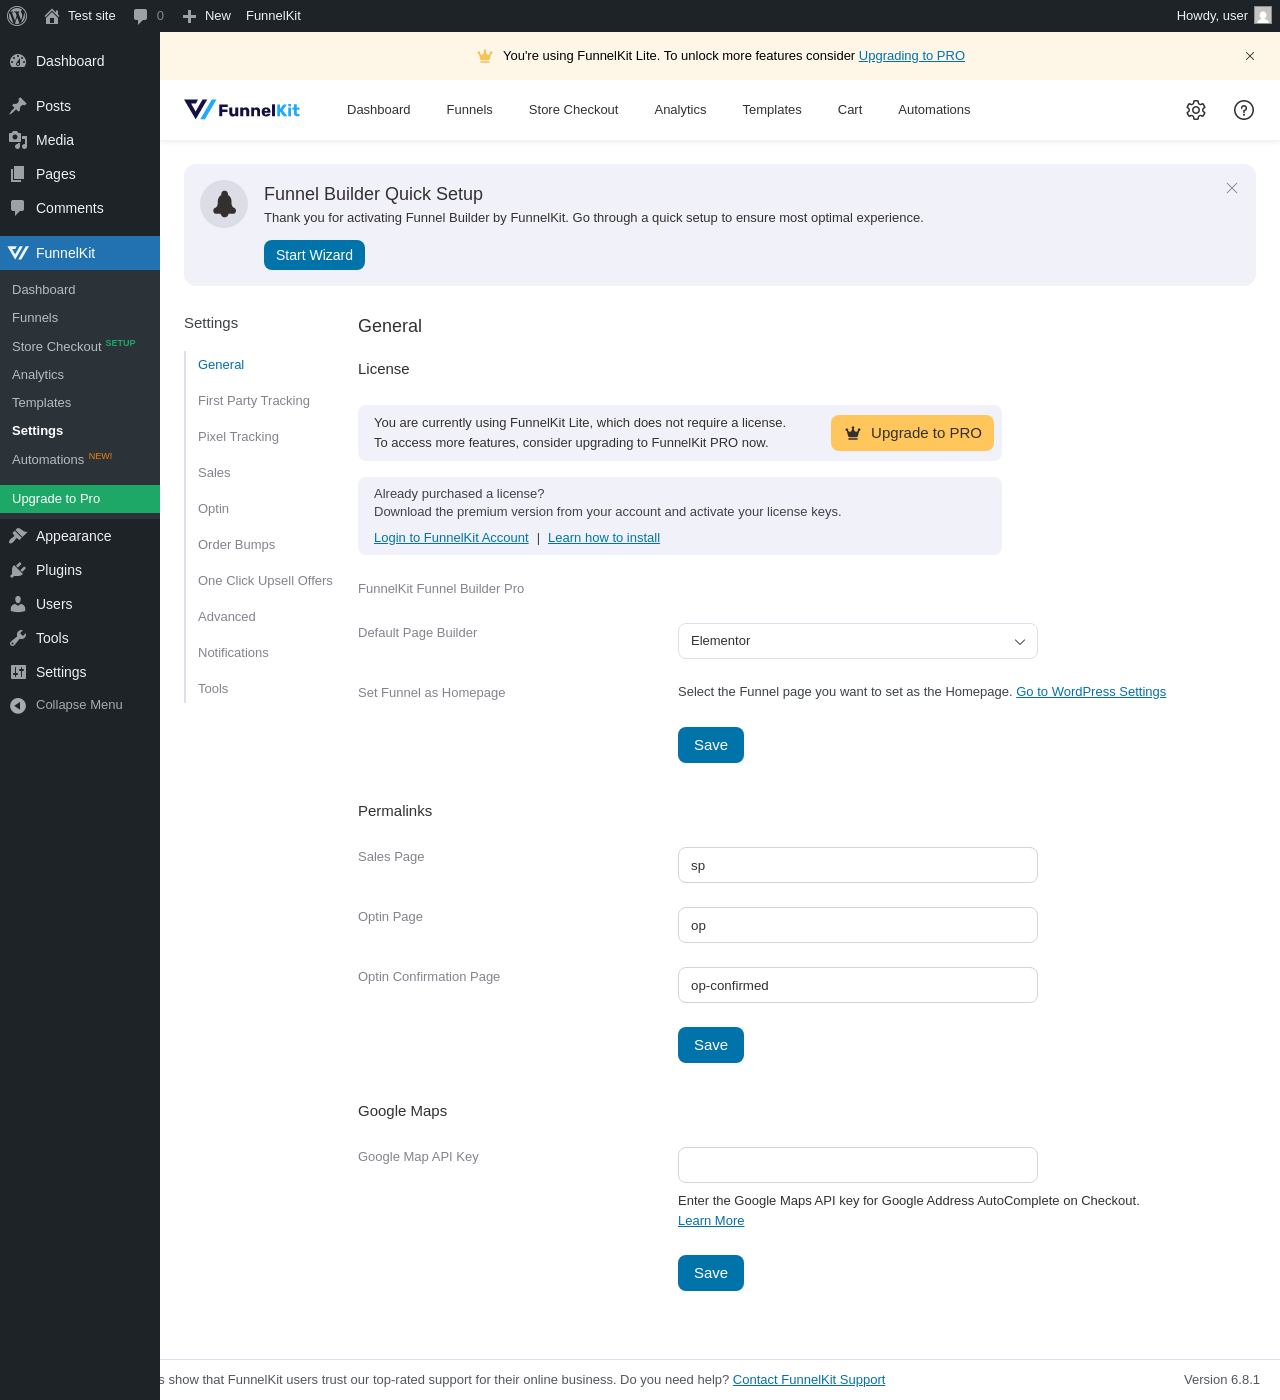Open the Default Page Builder dropdown
Screen dimensions: 1280x1400
(858, 641)
